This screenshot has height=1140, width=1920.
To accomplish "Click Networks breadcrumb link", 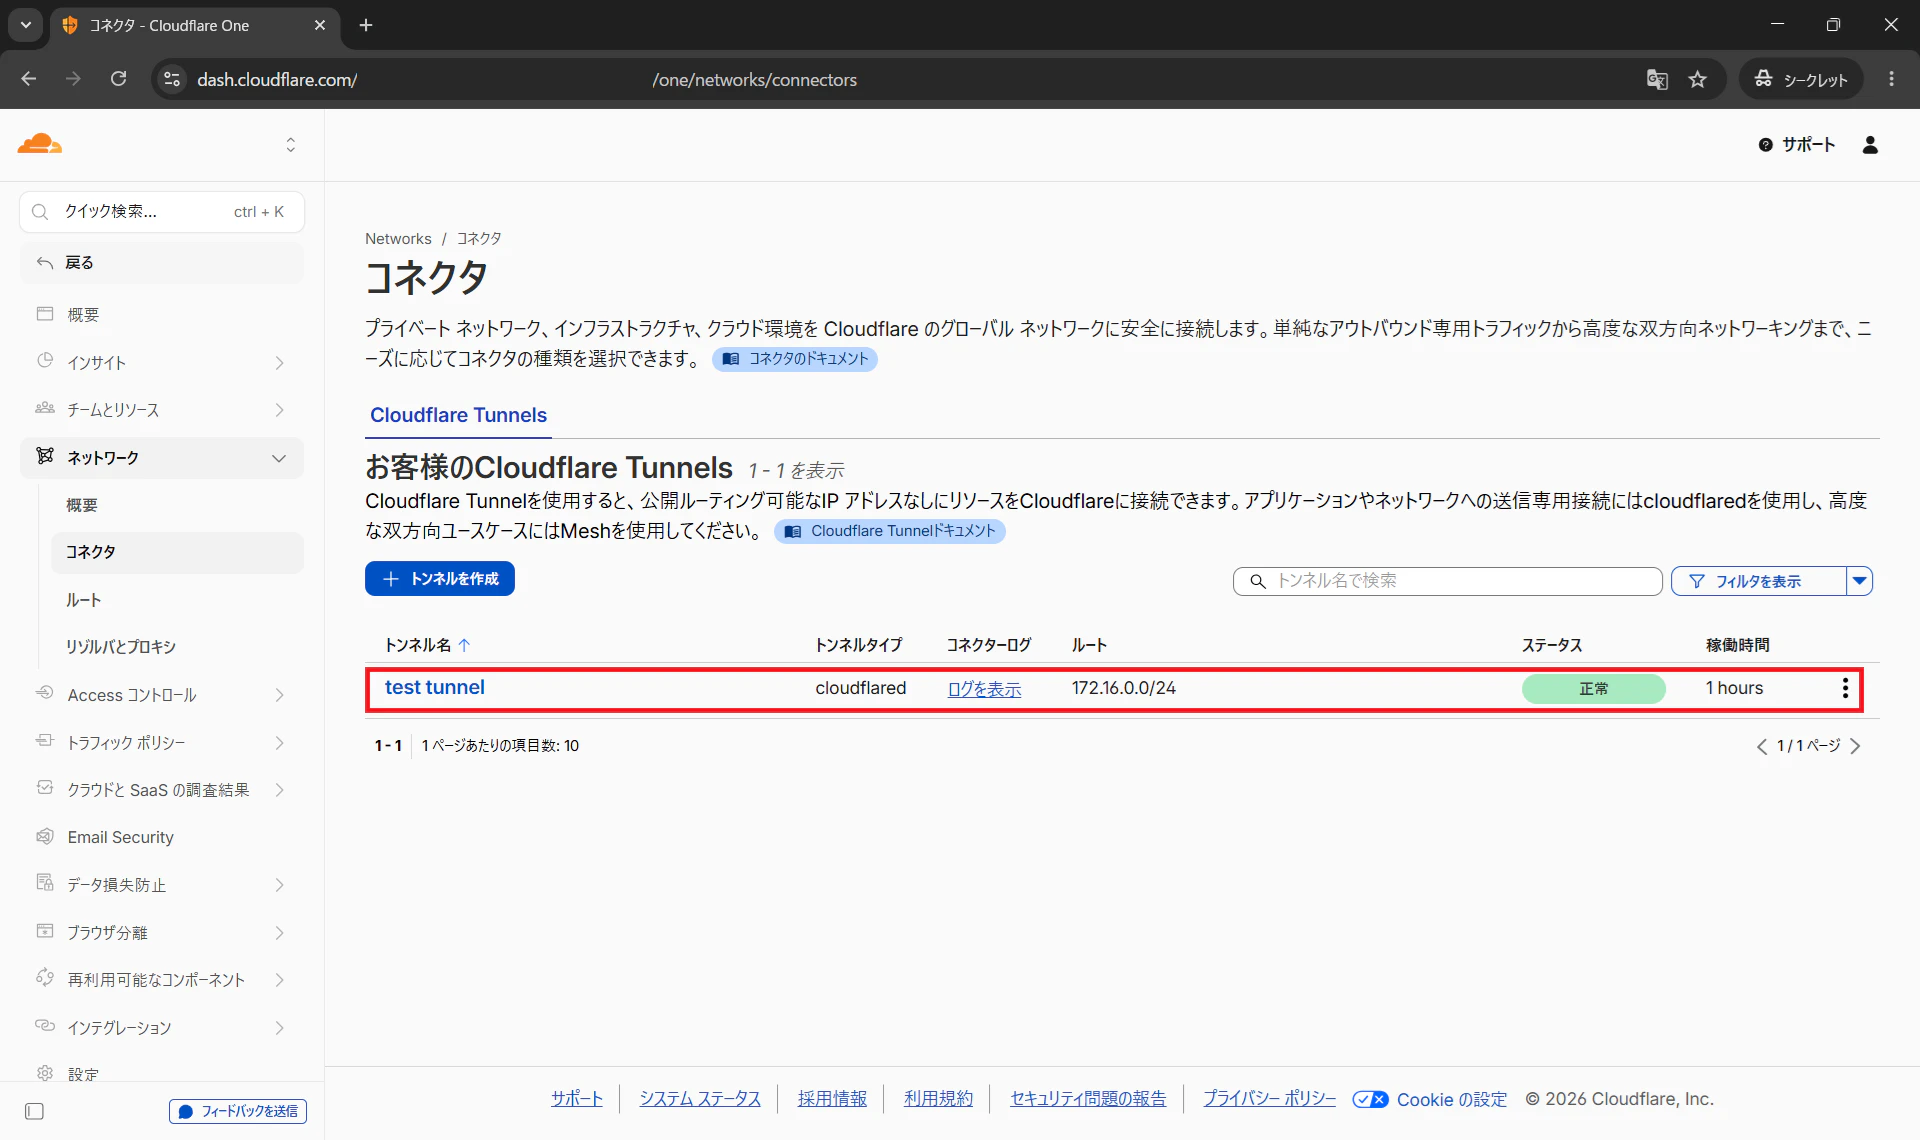I will tap(398, 238).
